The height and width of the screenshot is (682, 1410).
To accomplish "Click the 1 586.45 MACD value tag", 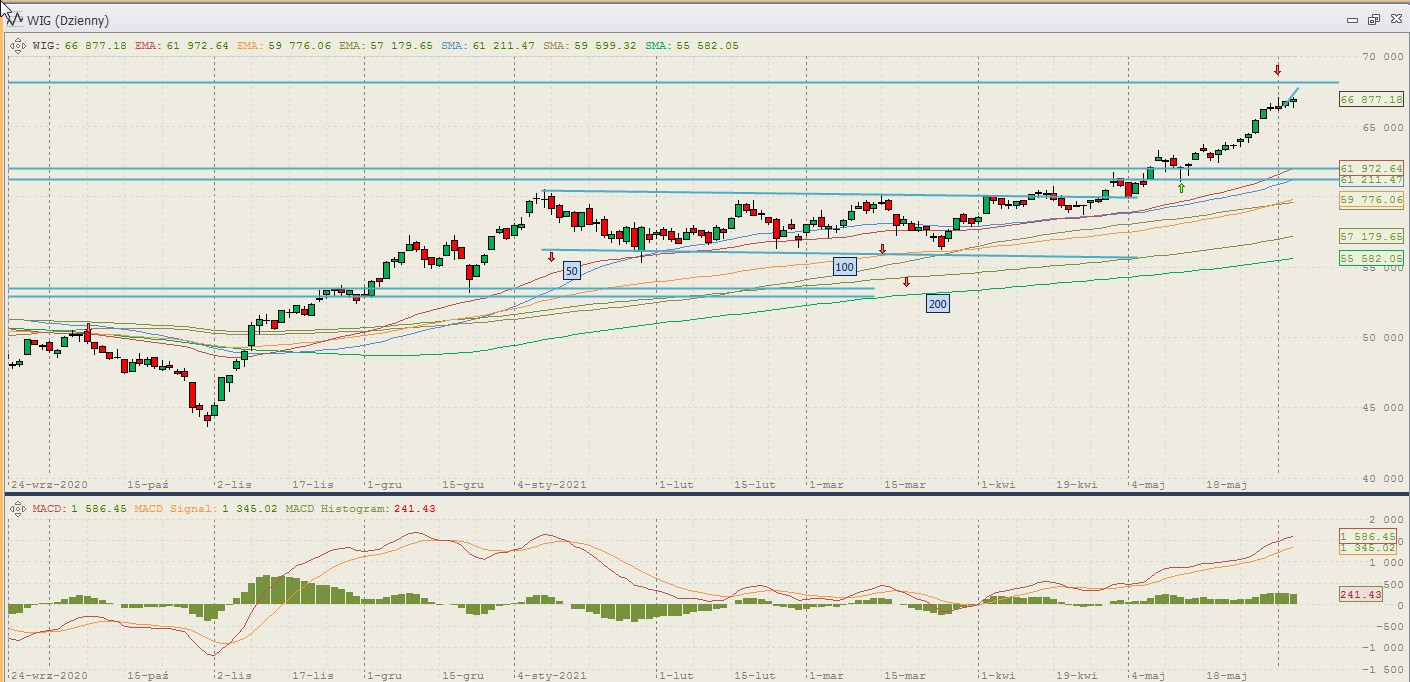I will [1367, 537].
